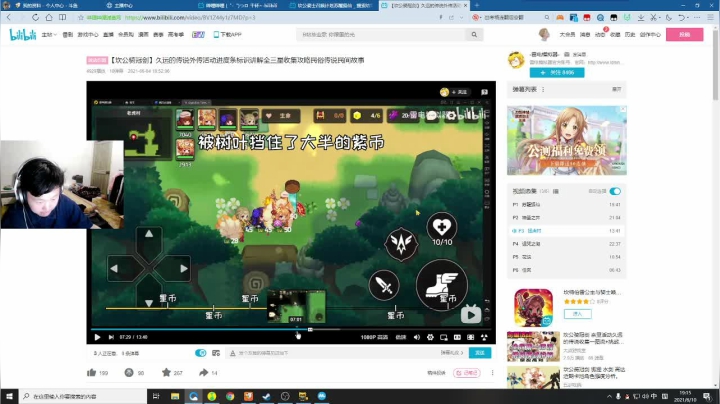Show hidden system tray icons chevron

609,396
